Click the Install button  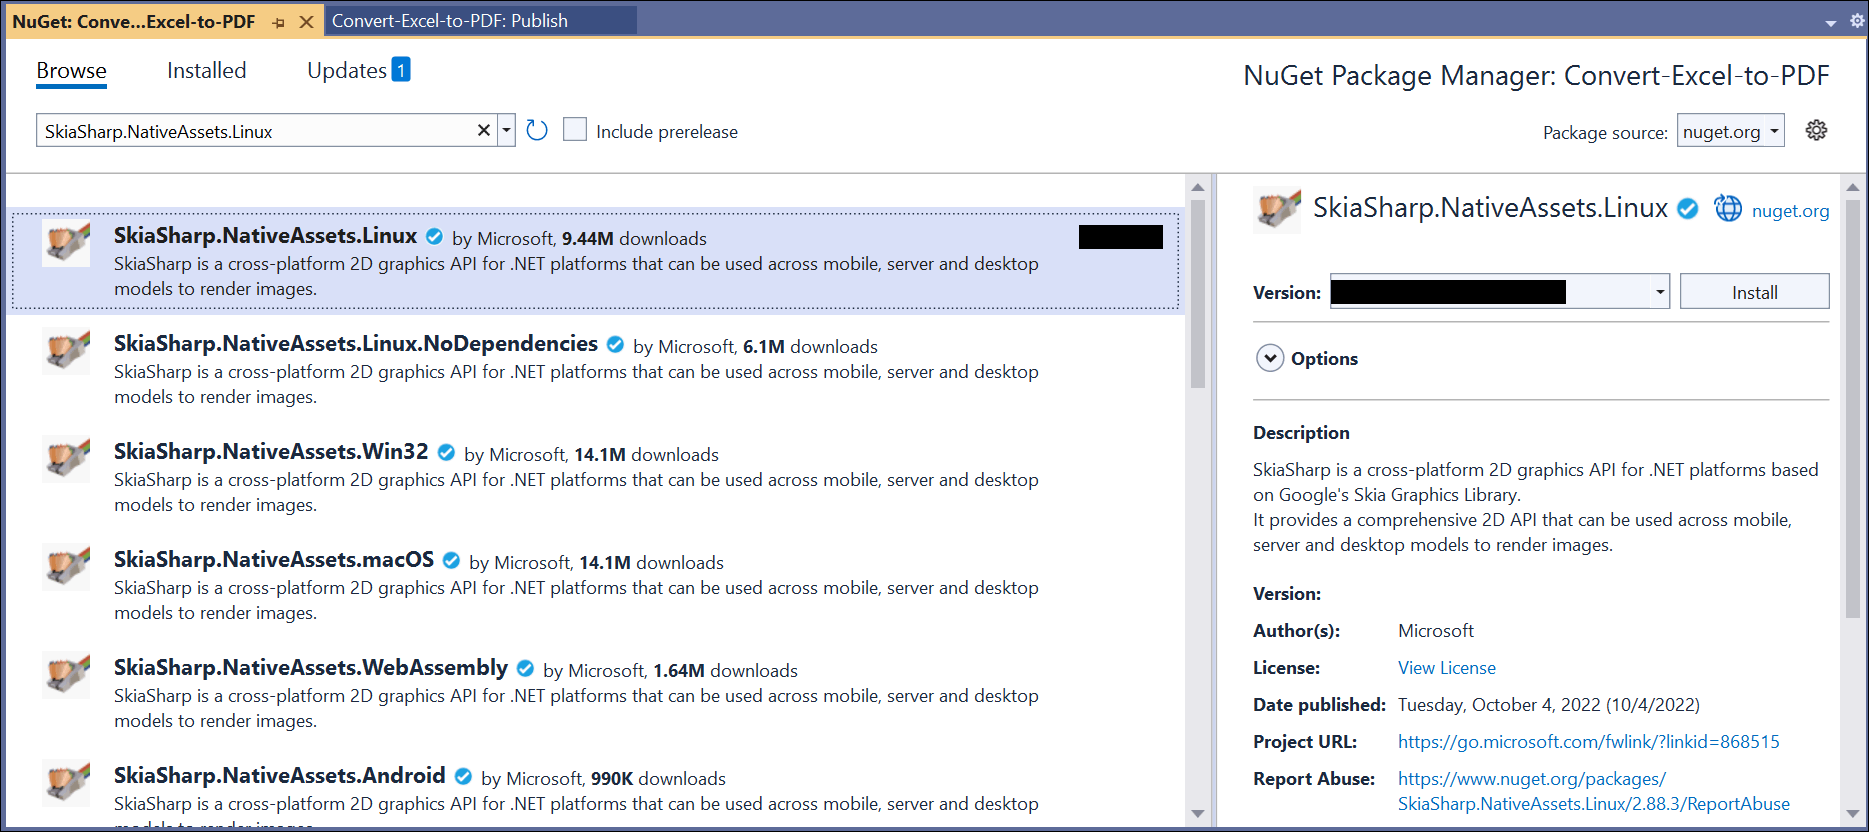coord(1754,292)
